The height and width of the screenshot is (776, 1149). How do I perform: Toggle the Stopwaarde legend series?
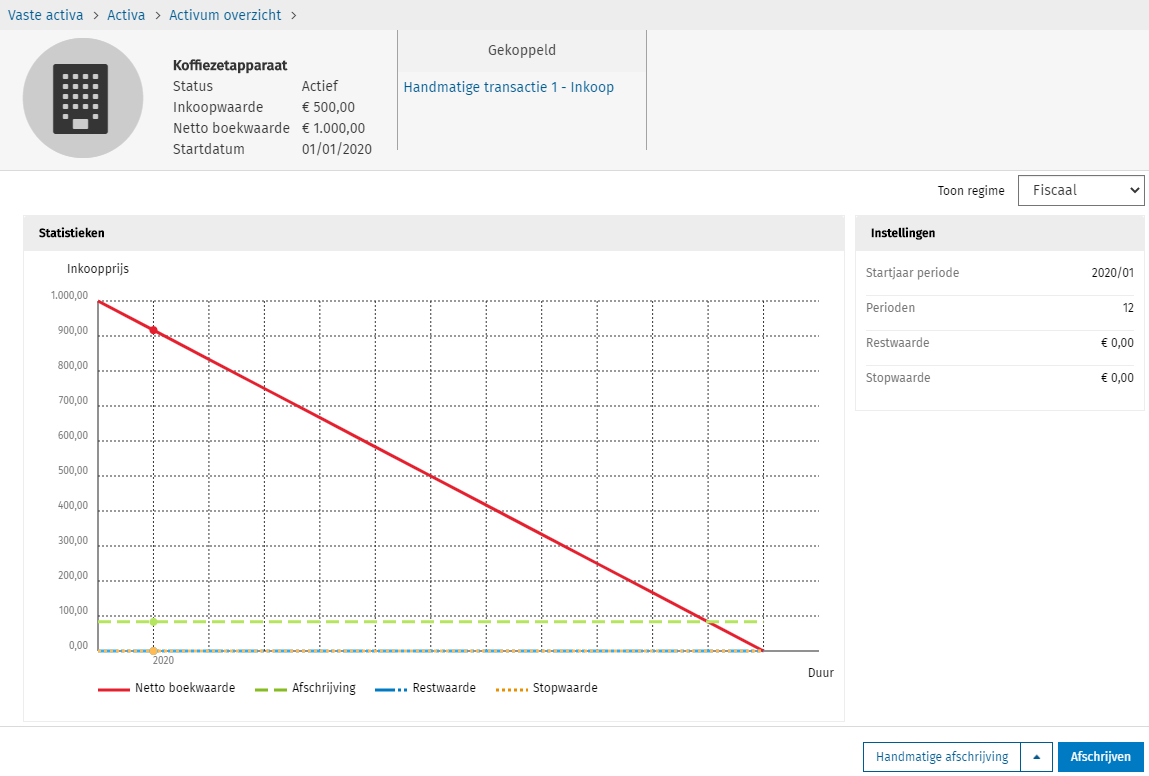[x=546, y=688]
